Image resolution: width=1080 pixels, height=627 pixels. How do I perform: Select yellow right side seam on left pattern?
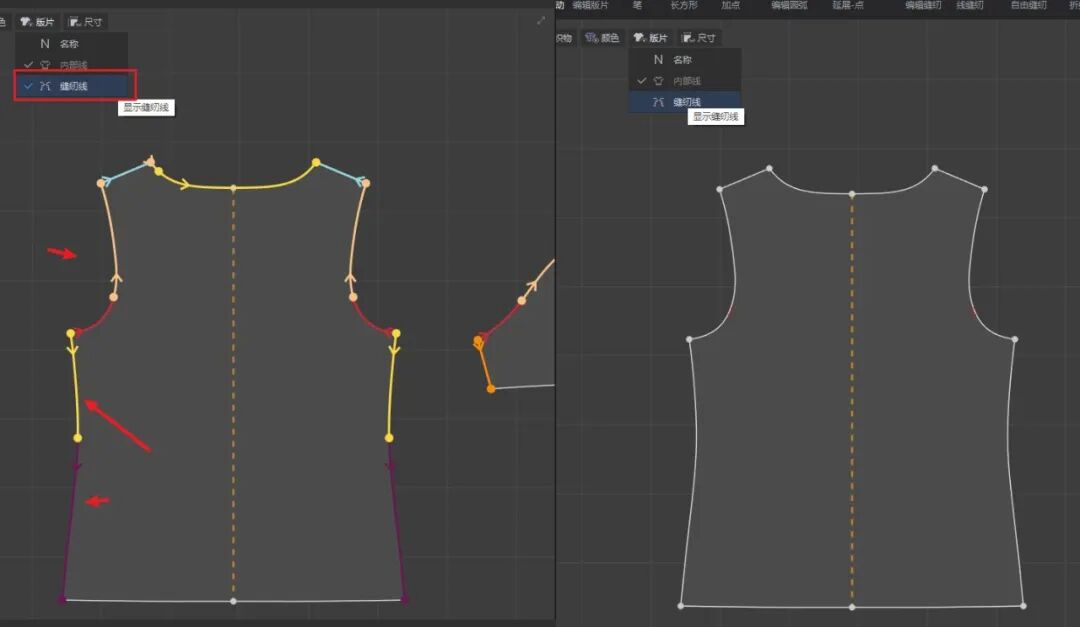point(392,386)
